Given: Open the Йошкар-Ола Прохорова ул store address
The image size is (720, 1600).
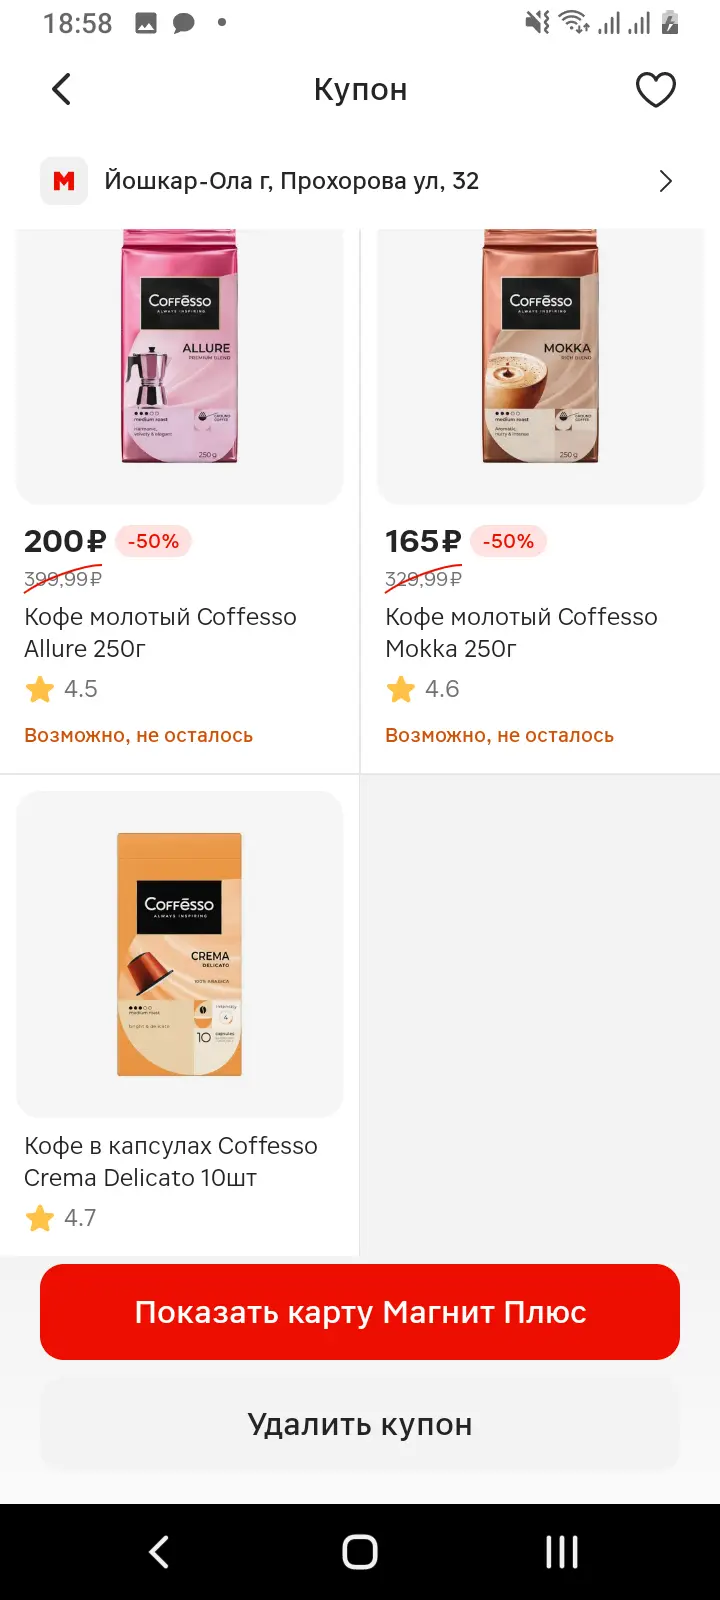Looking at the screenshot, I should coord(291,181).
